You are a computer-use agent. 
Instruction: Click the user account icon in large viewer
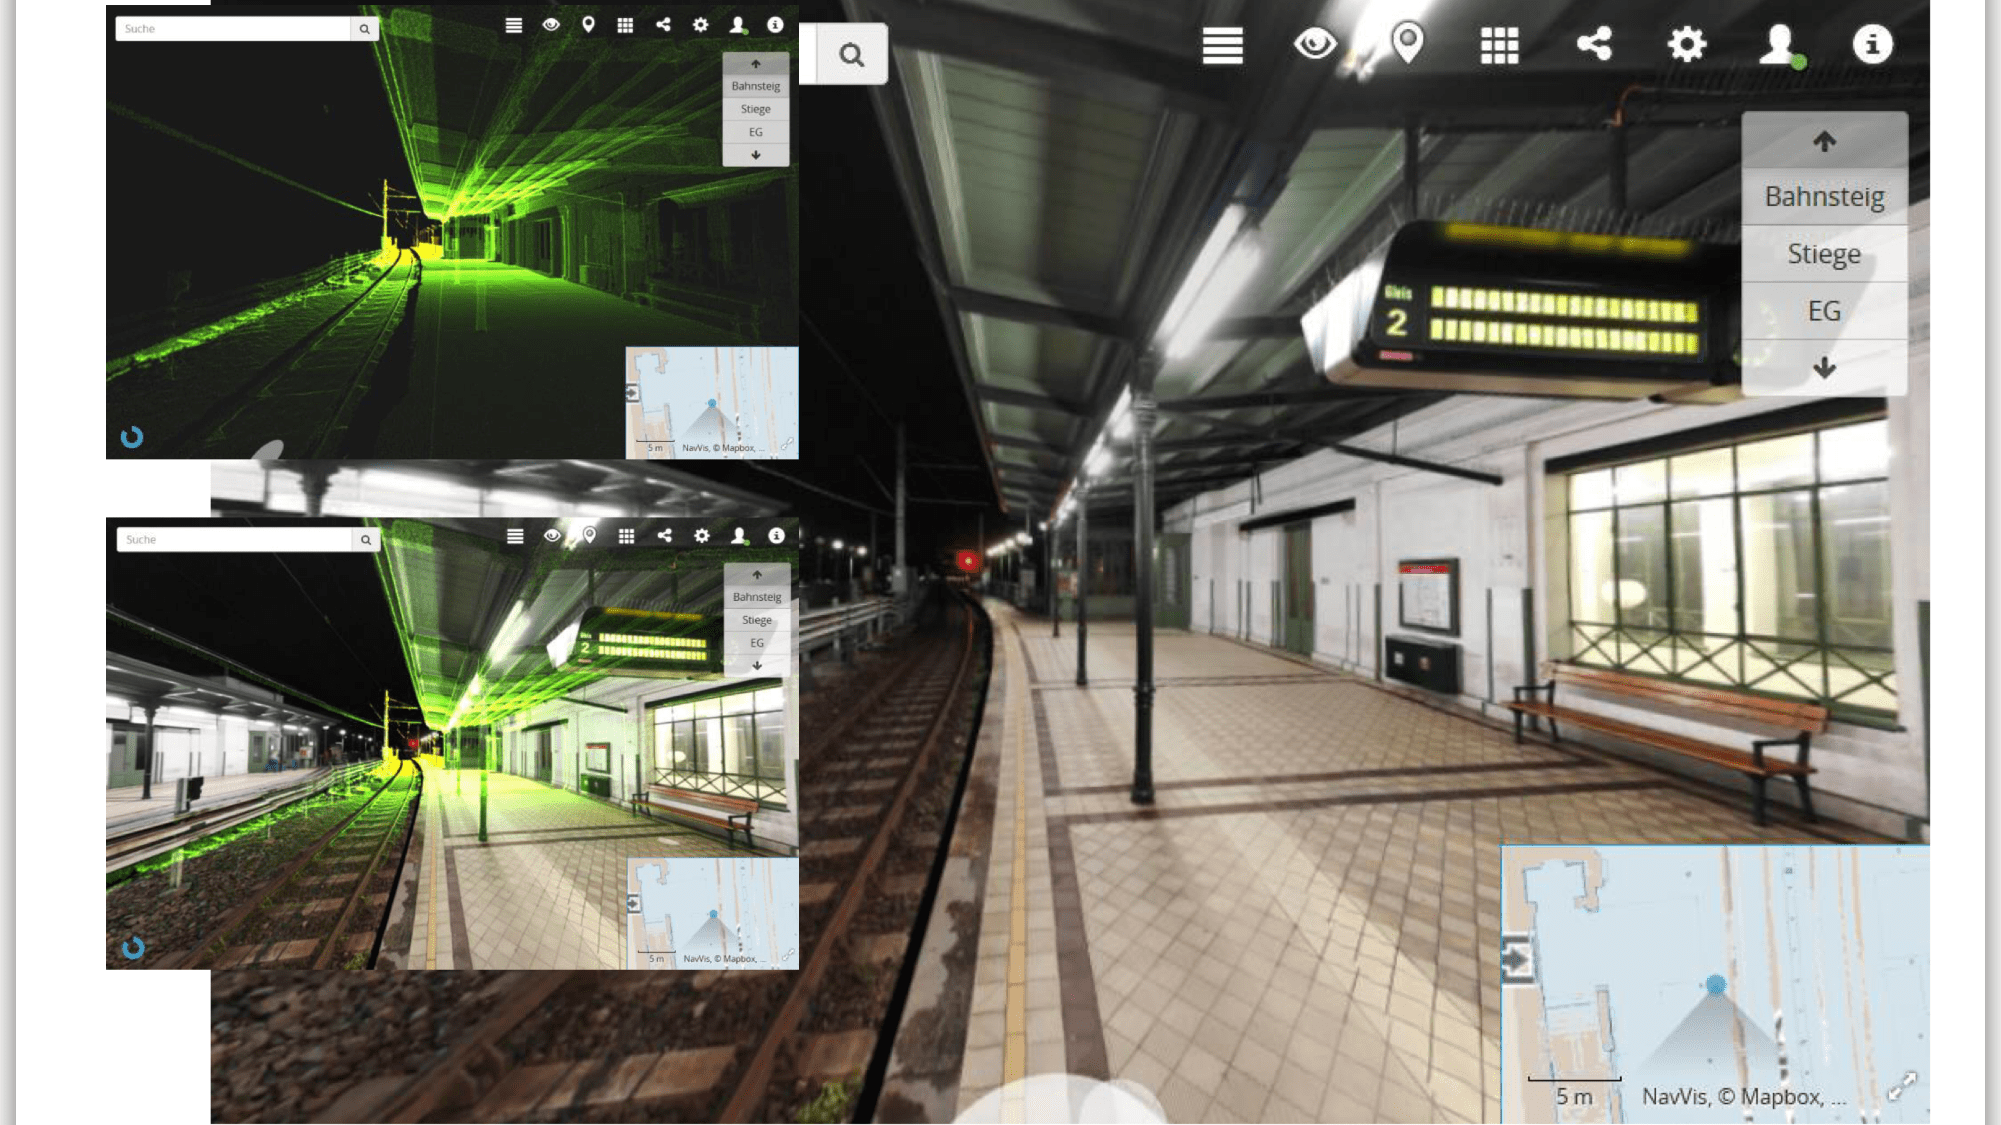1779,45
